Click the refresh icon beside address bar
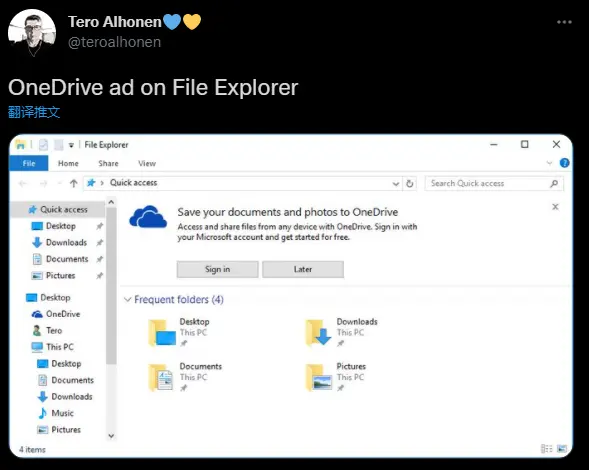 (x=410, y=183)
